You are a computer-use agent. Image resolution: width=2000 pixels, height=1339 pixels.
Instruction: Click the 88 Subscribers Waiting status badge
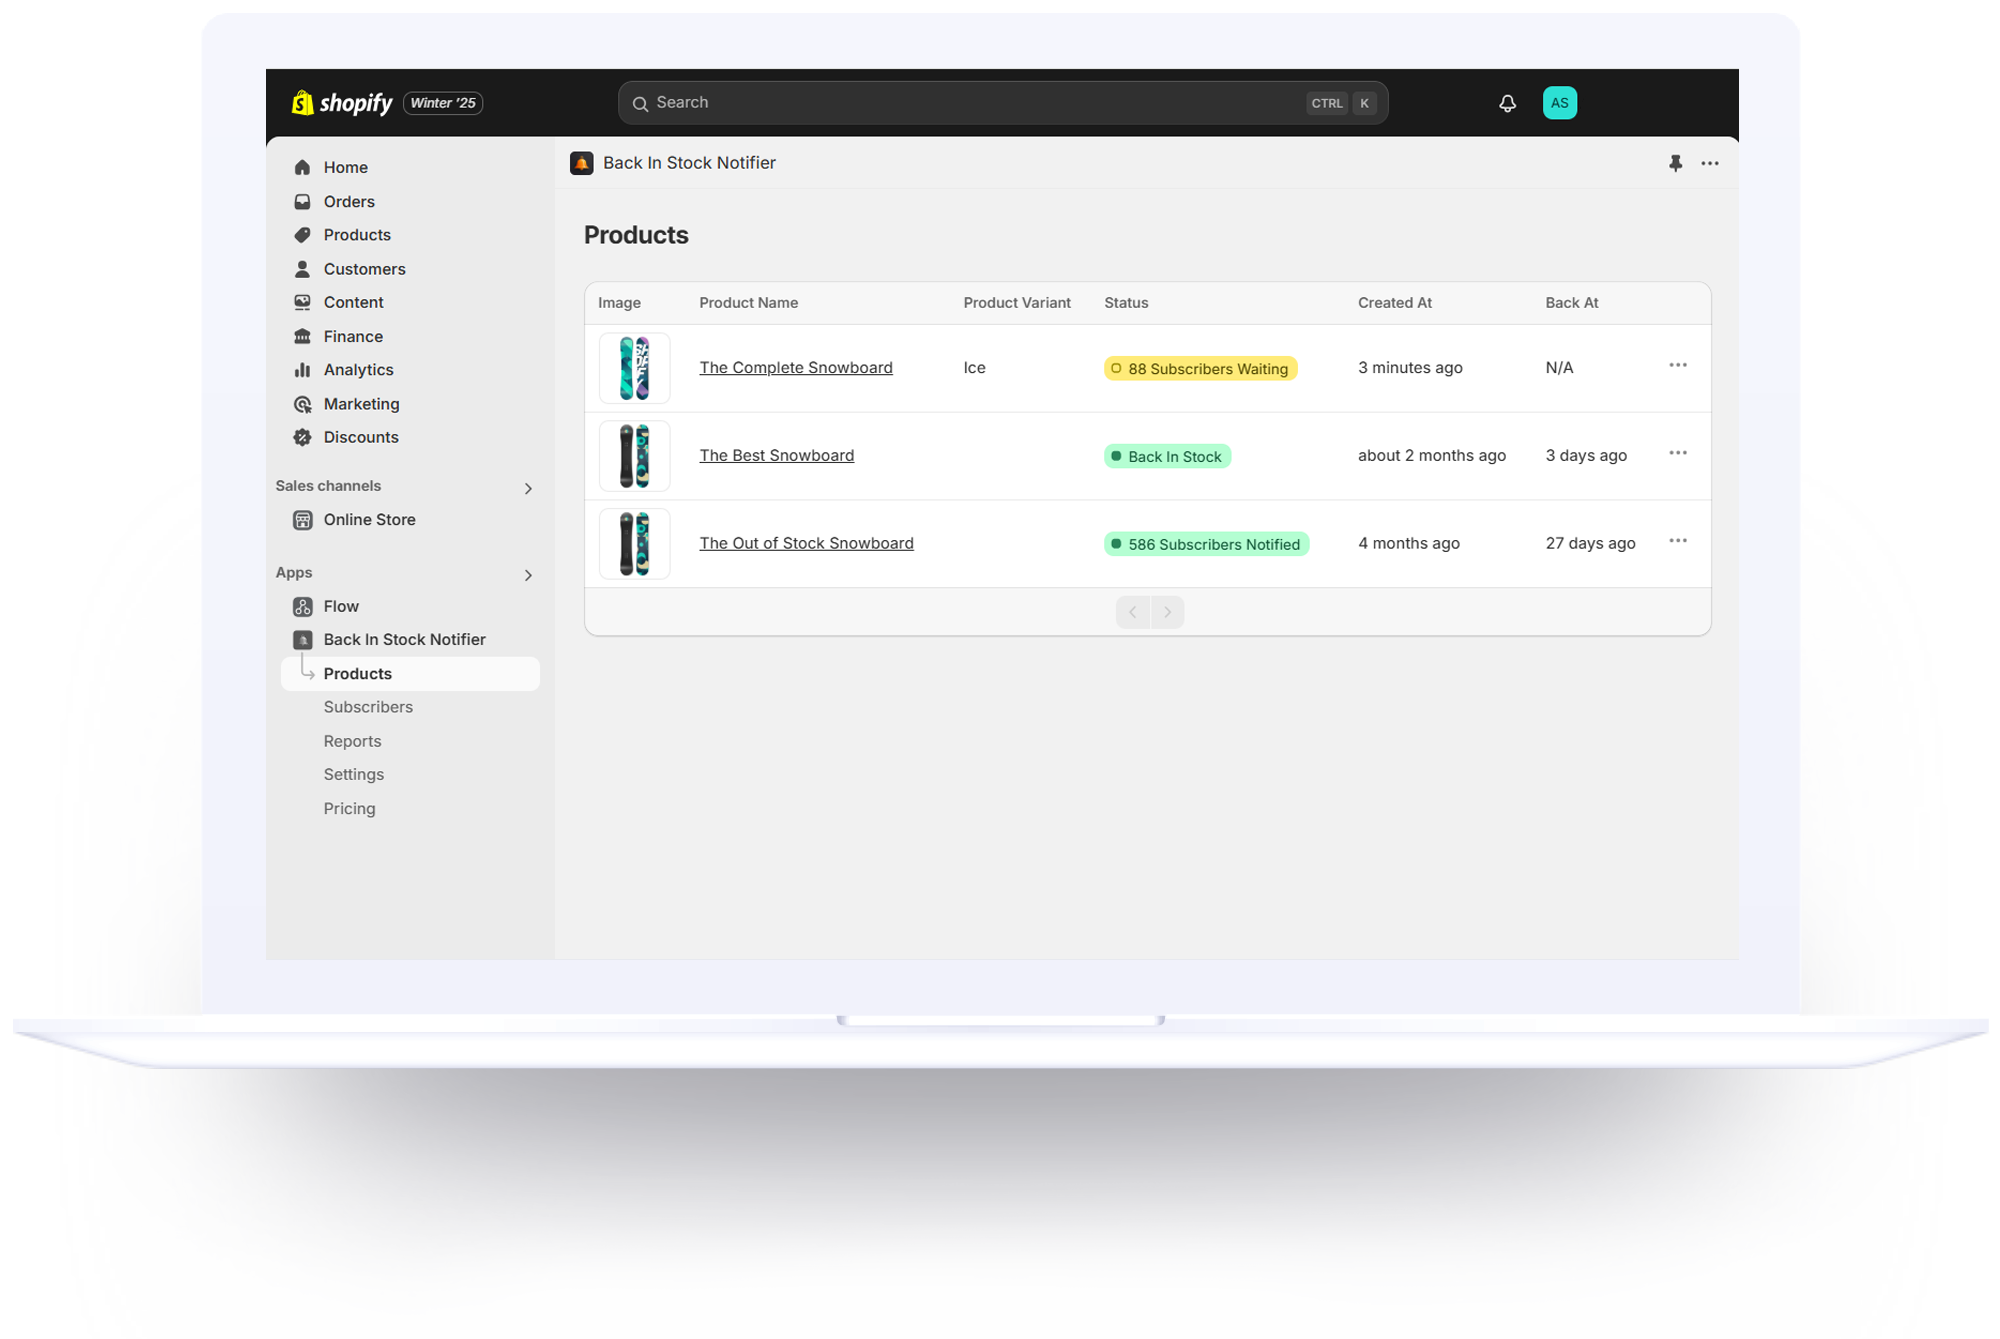pos(1200,368)
